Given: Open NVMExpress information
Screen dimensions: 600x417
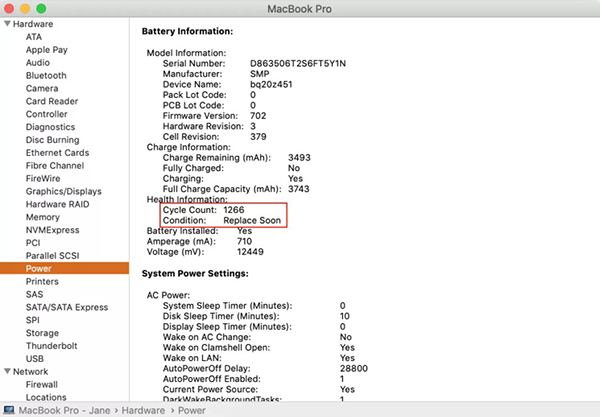Looking at the screenshot, I should (52, 230).
